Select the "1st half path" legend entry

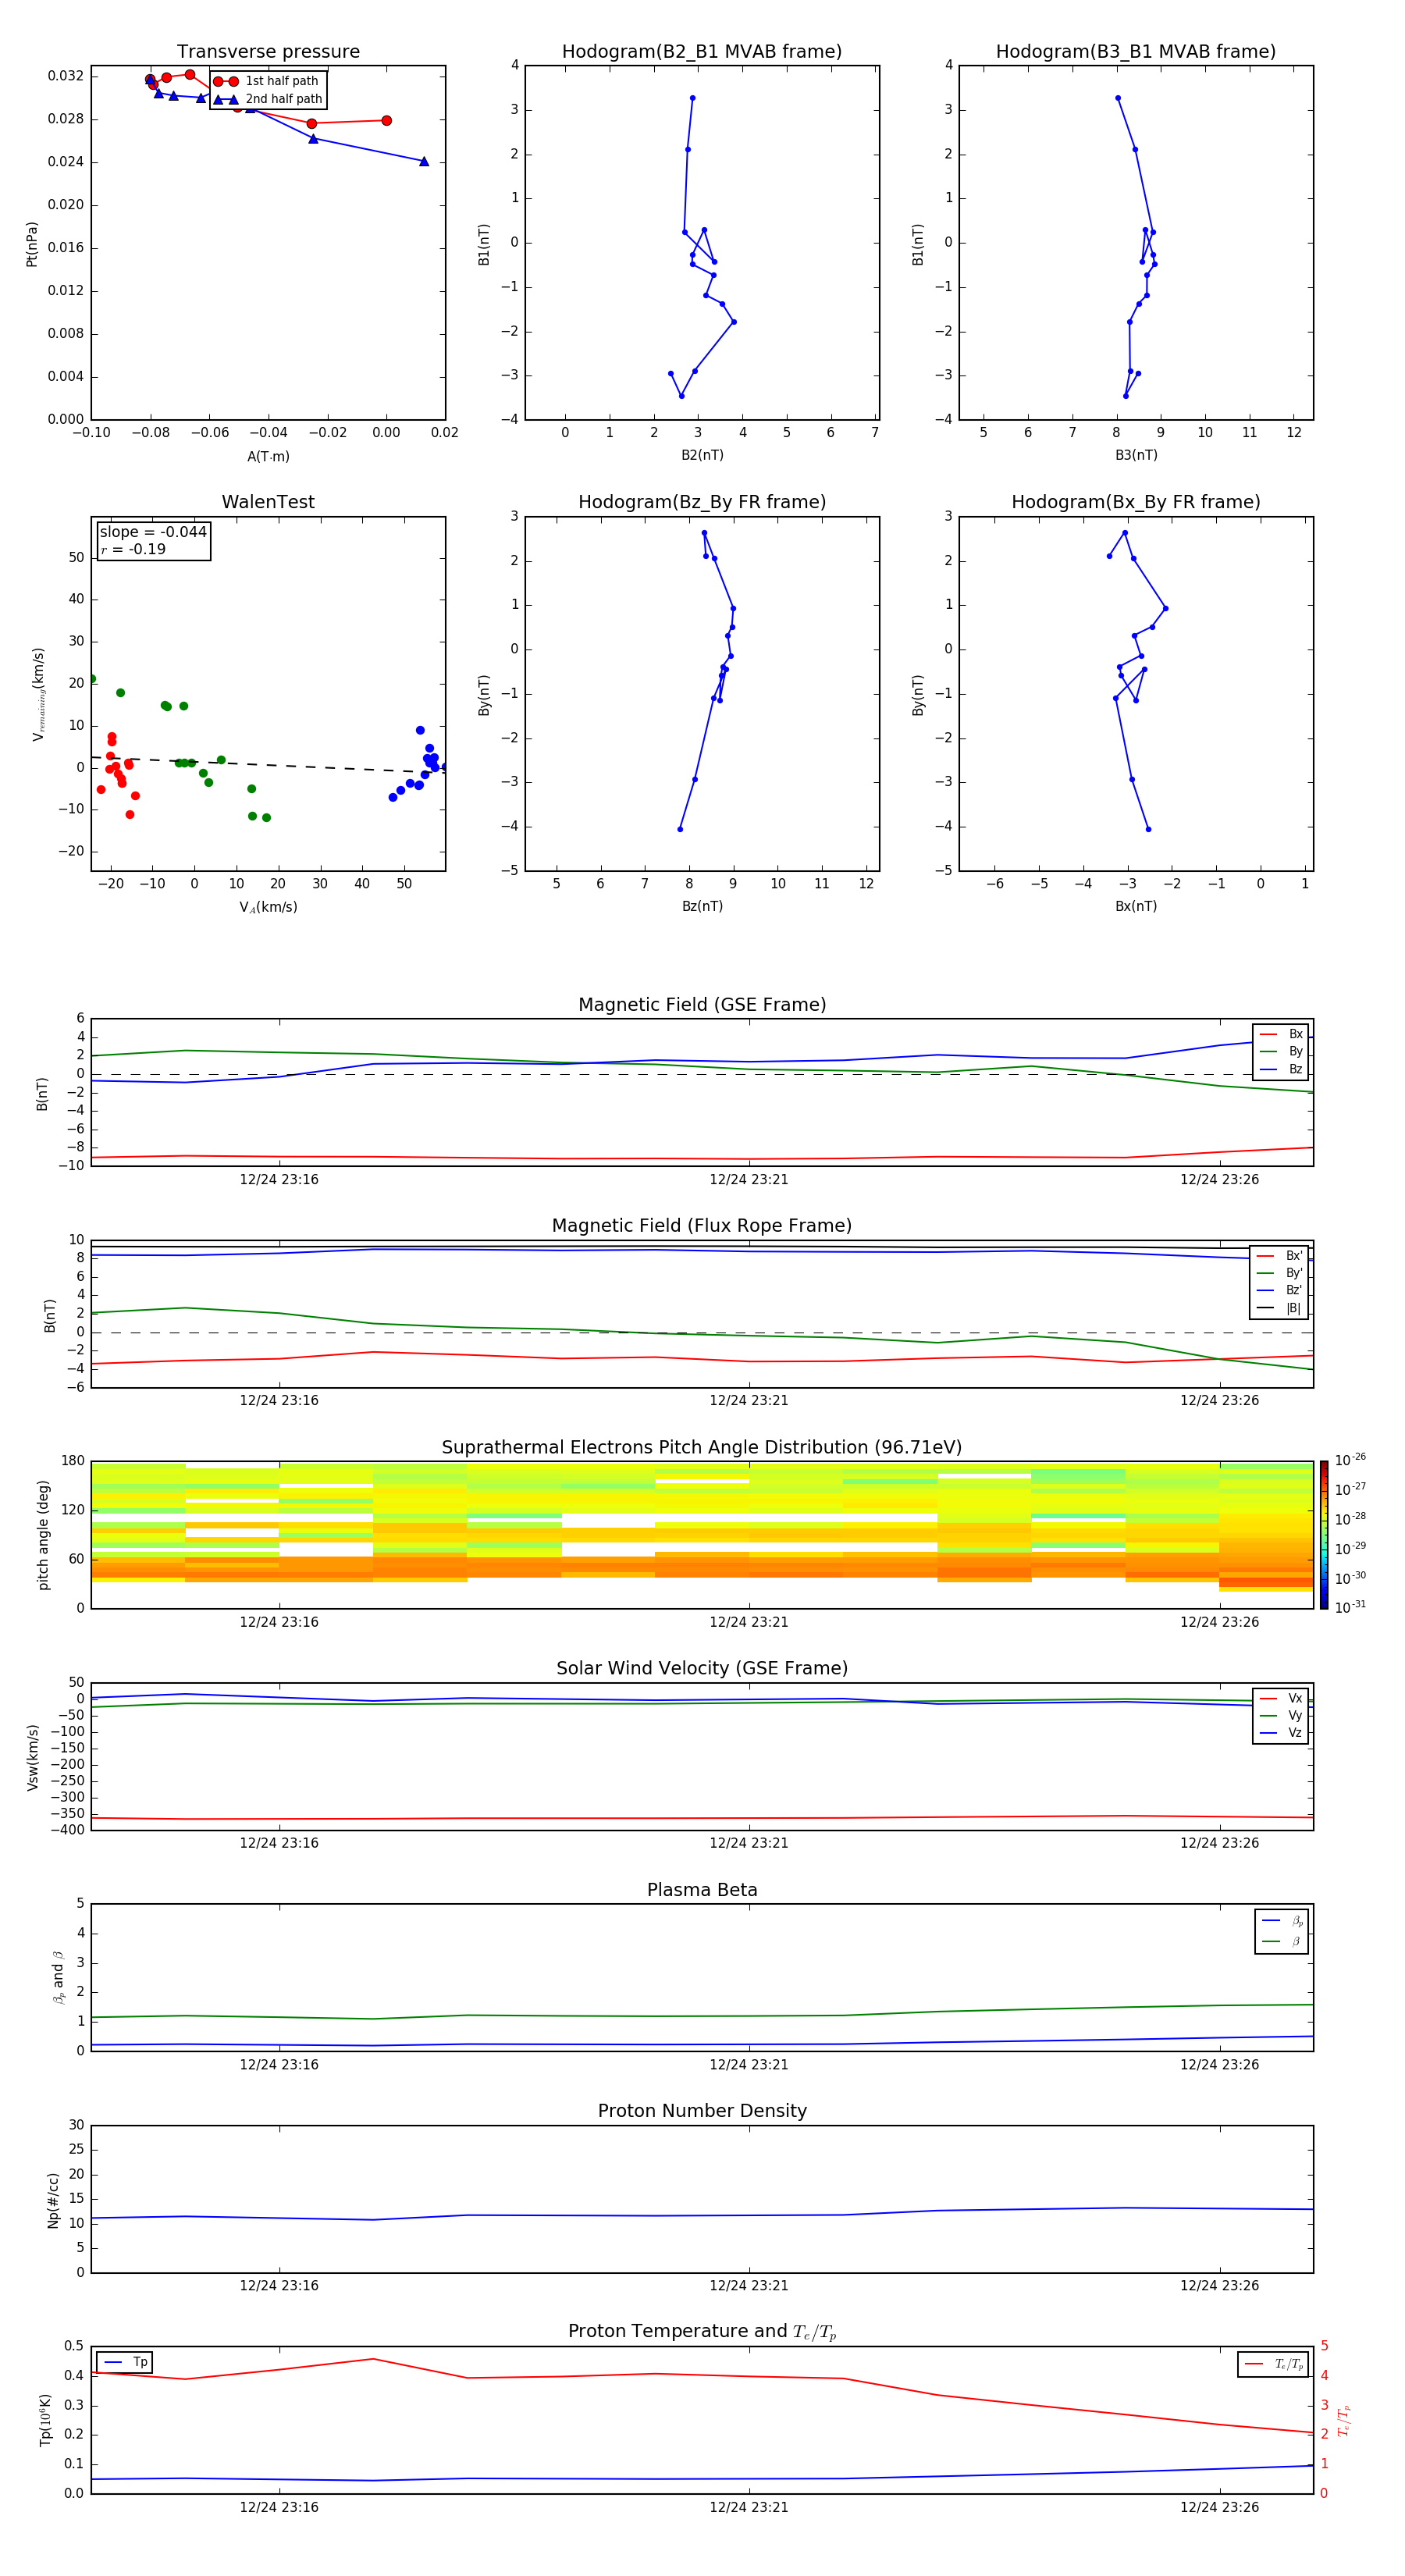[266, 81]
